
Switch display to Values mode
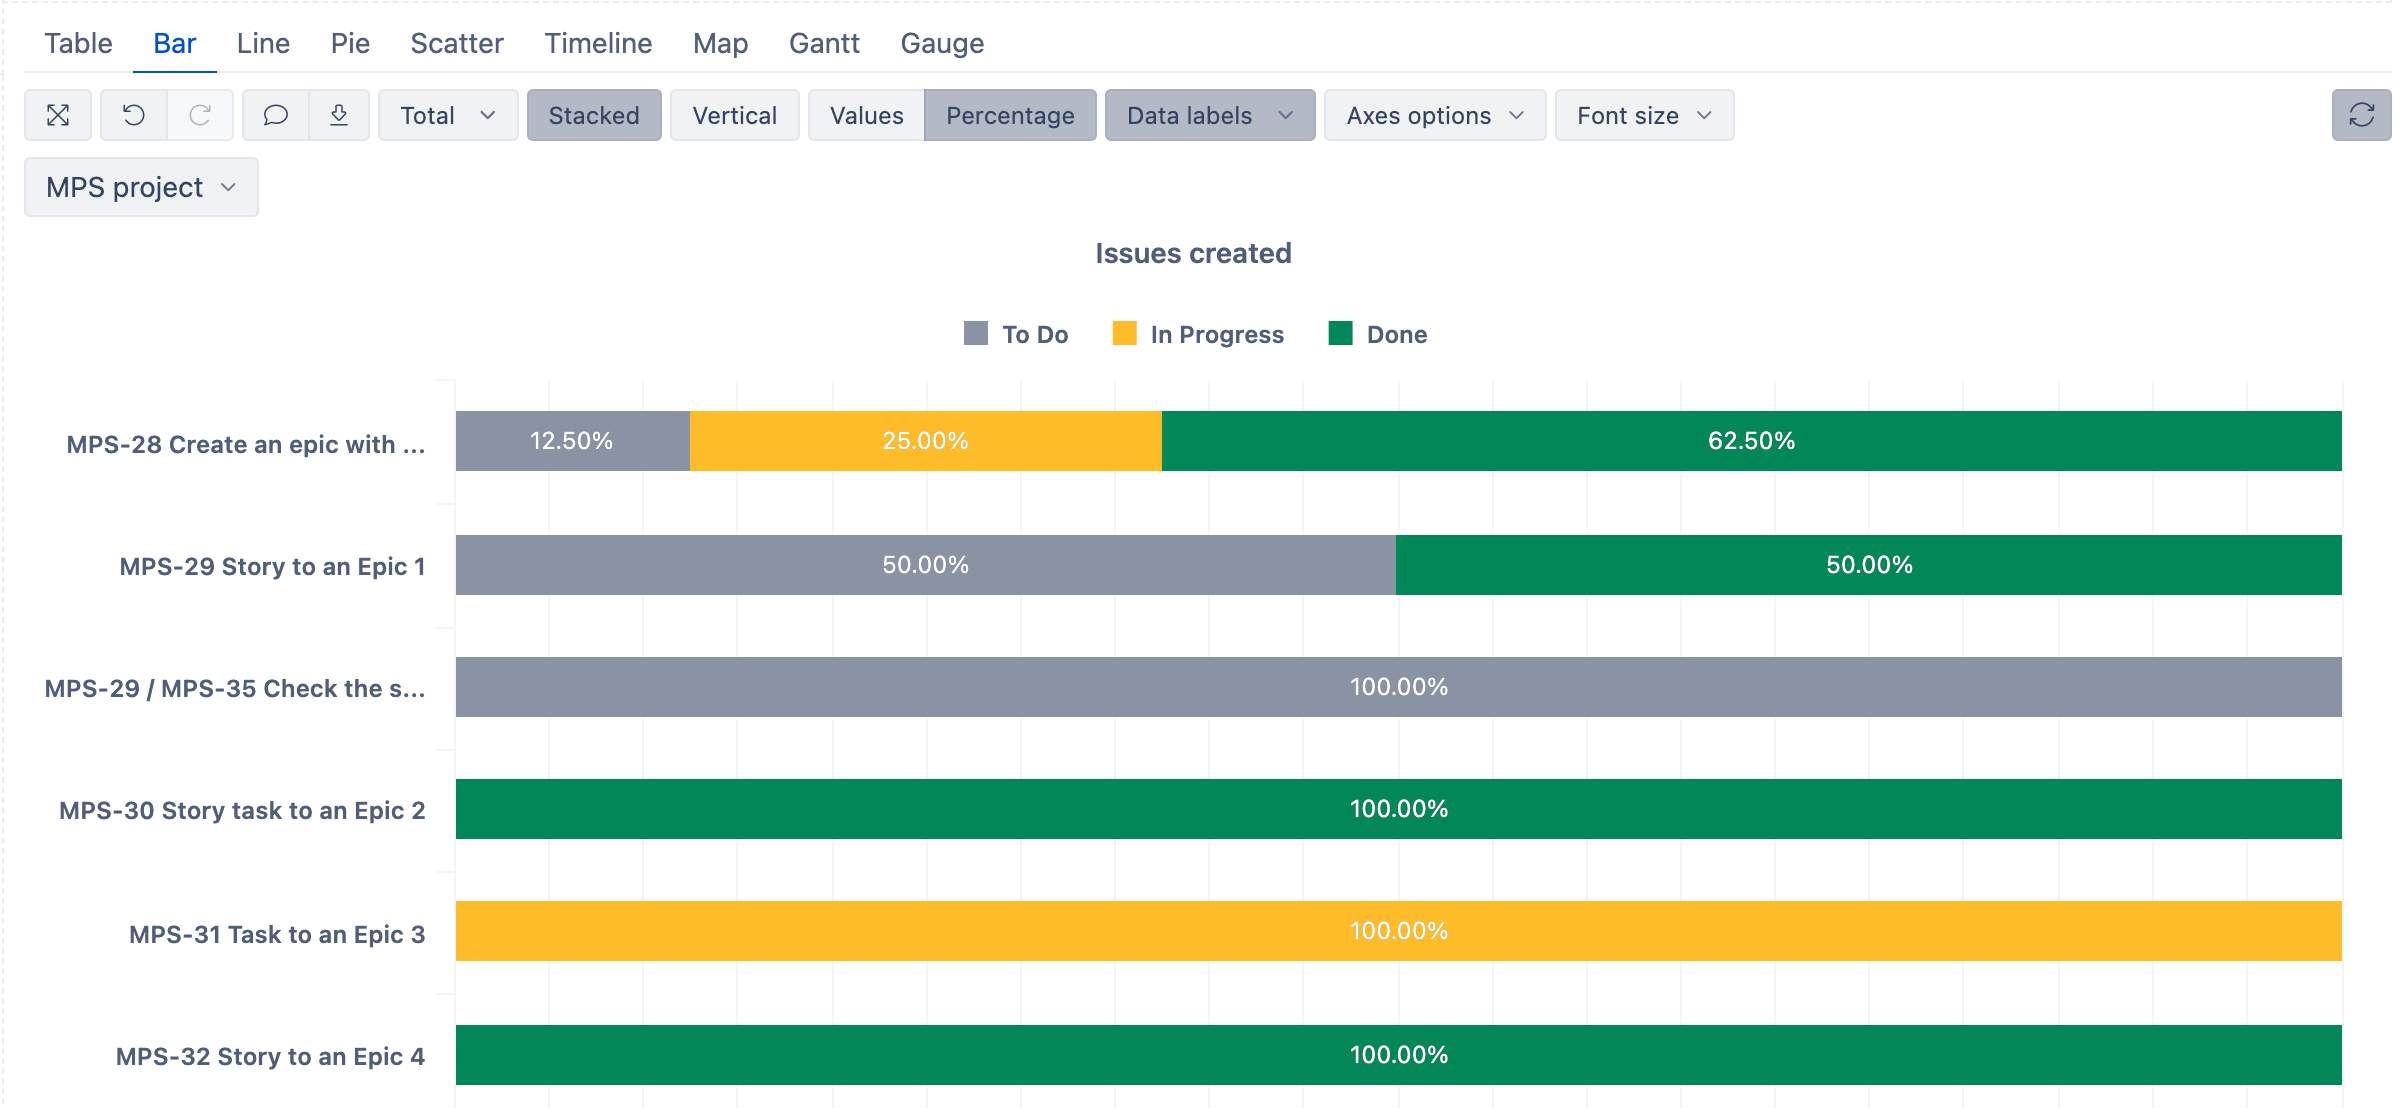click(x=866, y=115)
